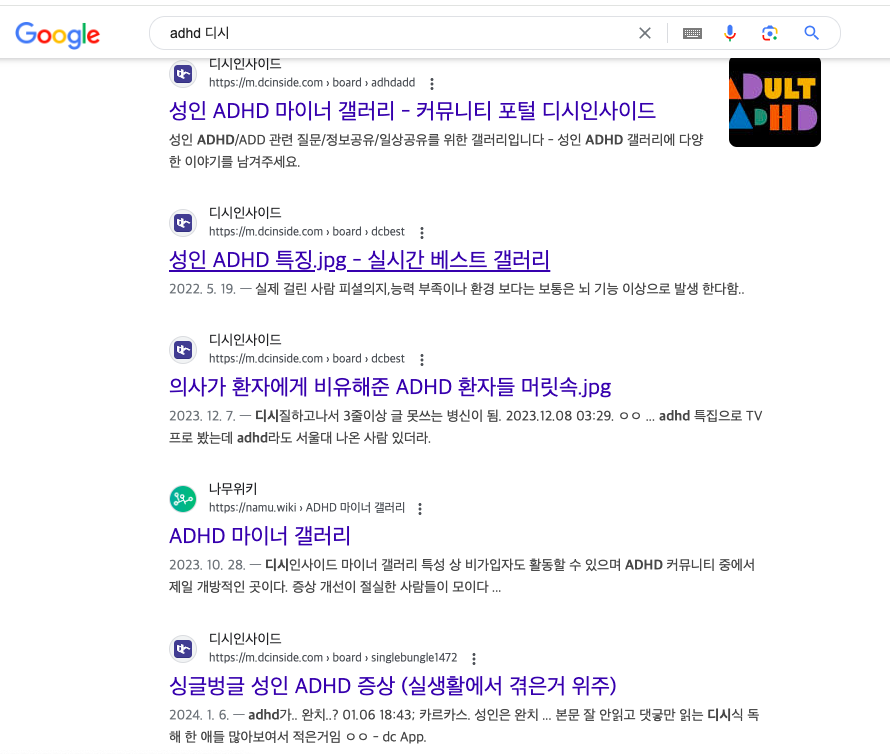Clear the search query with the X icon
Screen dimensions: 890x754
[645, 33]
